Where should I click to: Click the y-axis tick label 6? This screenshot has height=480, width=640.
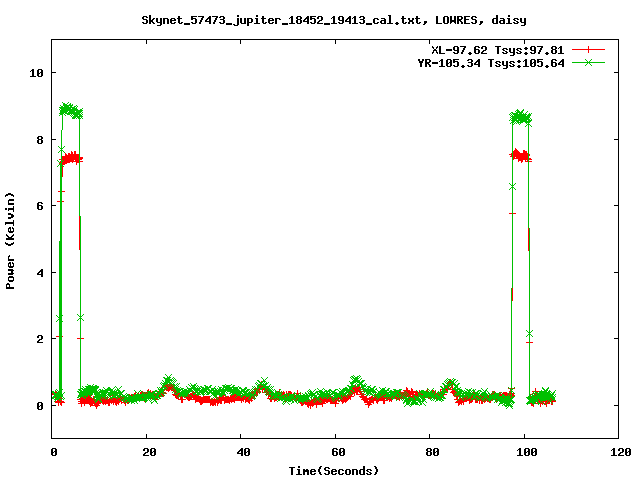point(40,206)
